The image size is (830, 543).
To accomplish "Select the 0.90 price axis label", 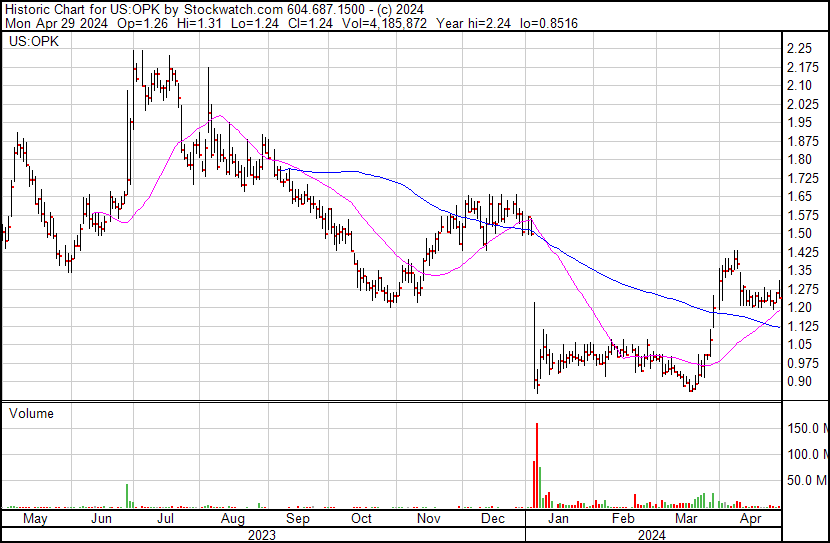I will point(799,382).
